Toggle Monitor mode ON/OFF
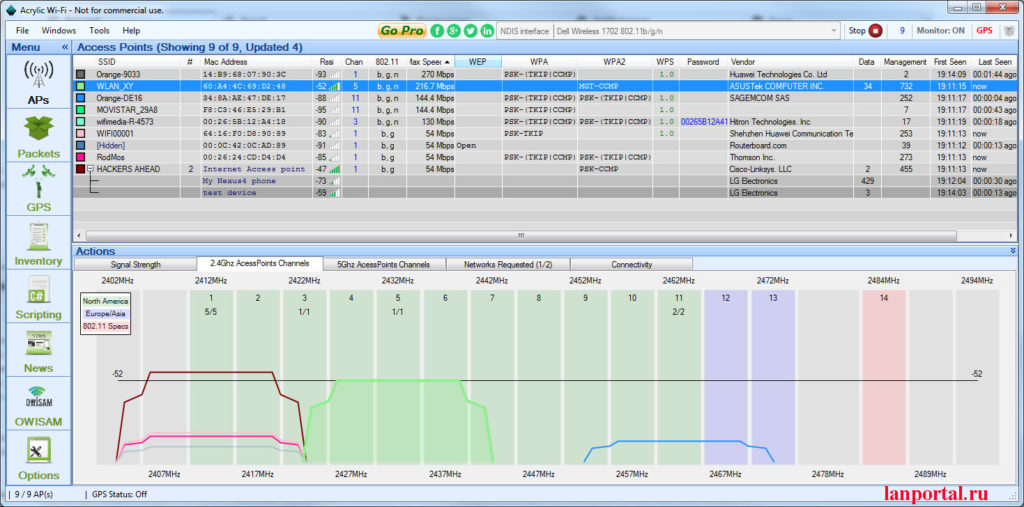The height and width of the screenshot is (507, 1024). coord(940,31)
